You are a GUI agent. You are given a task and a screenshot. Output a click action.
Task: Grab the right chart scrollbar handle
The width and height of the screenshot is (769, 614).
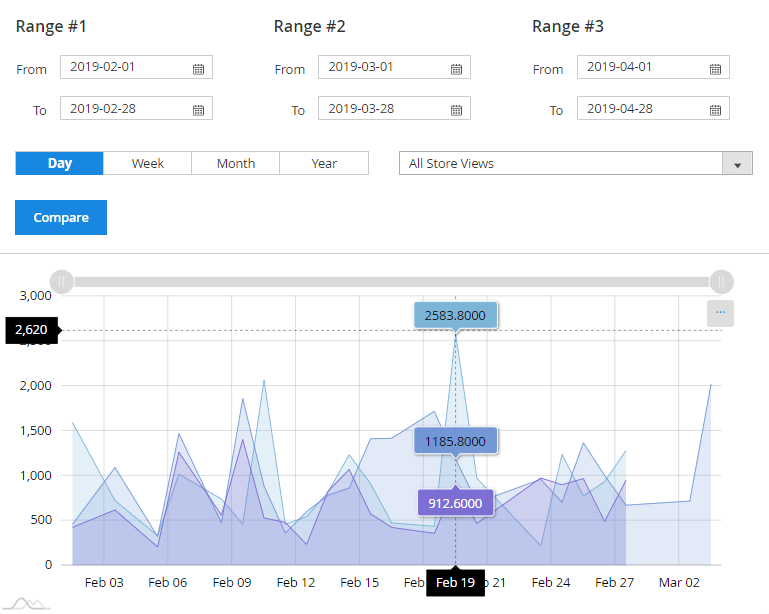coord(721,282)
